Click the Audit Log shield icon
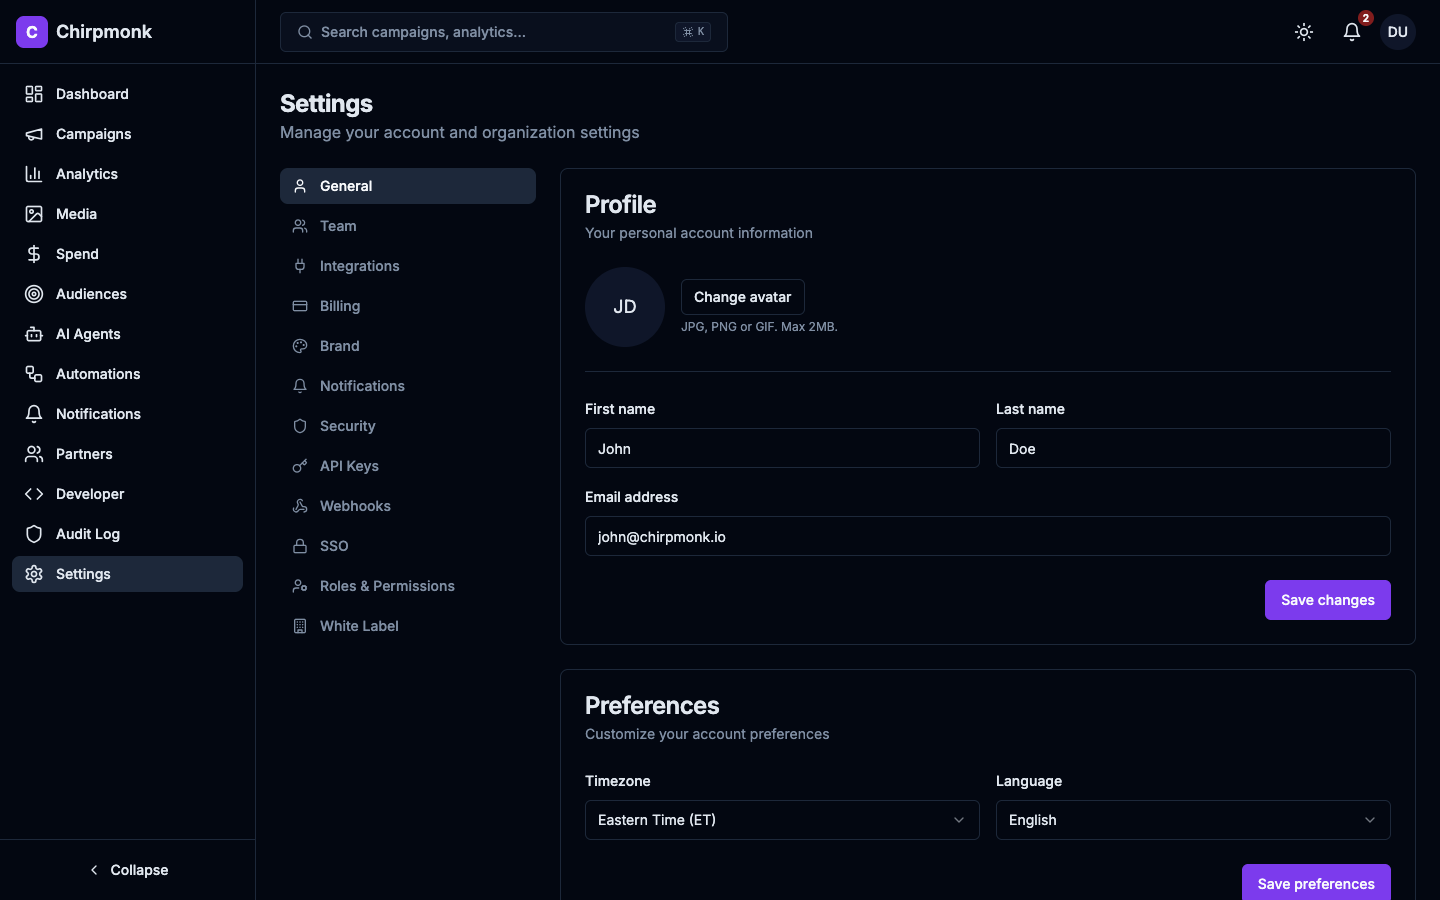Screen dimensions: 1440x900 coord(33,534)
